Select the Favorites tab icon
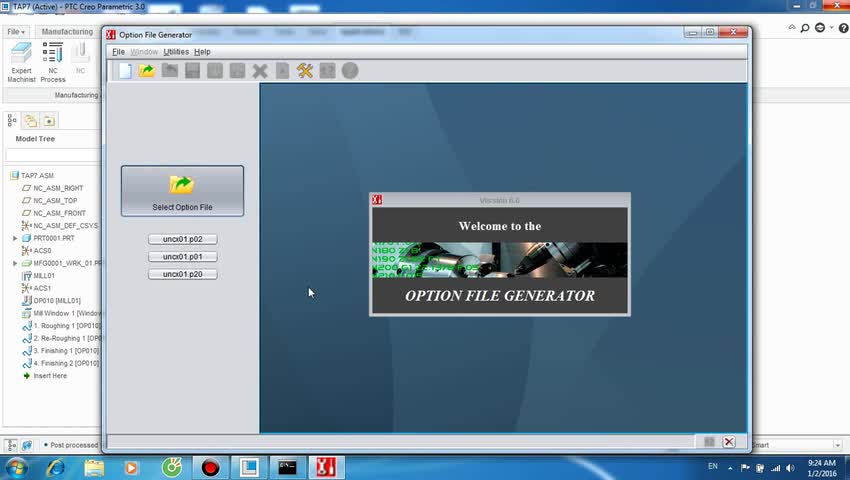Screen dimensions: 850x480 click(x=49, y=120)
